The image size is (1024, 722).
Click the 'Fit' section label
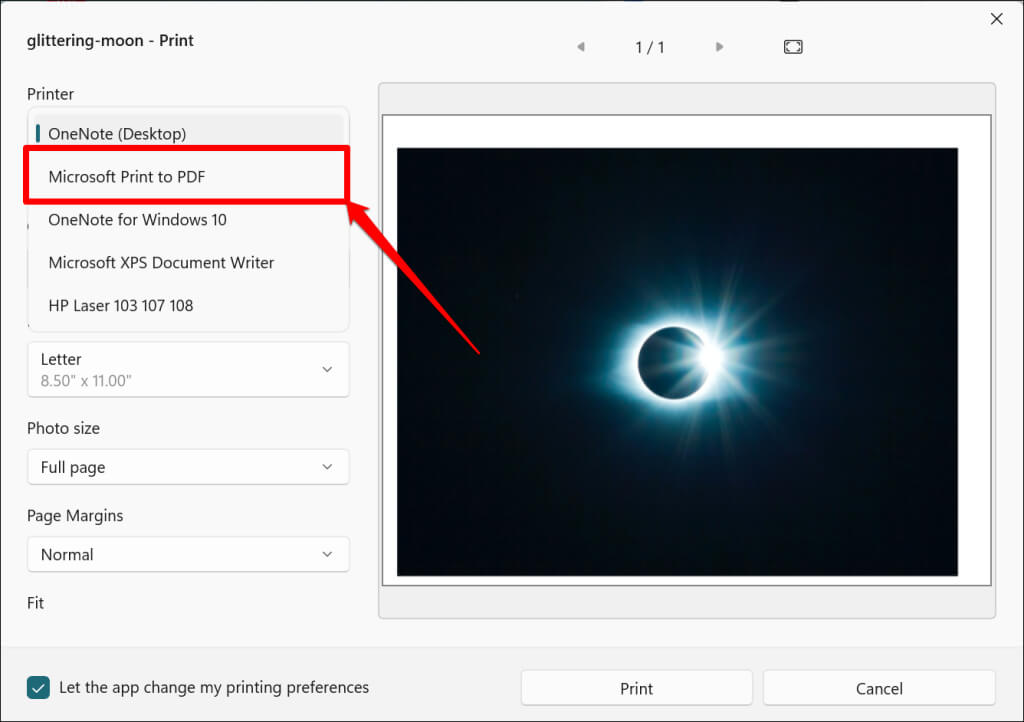(36, 603)
